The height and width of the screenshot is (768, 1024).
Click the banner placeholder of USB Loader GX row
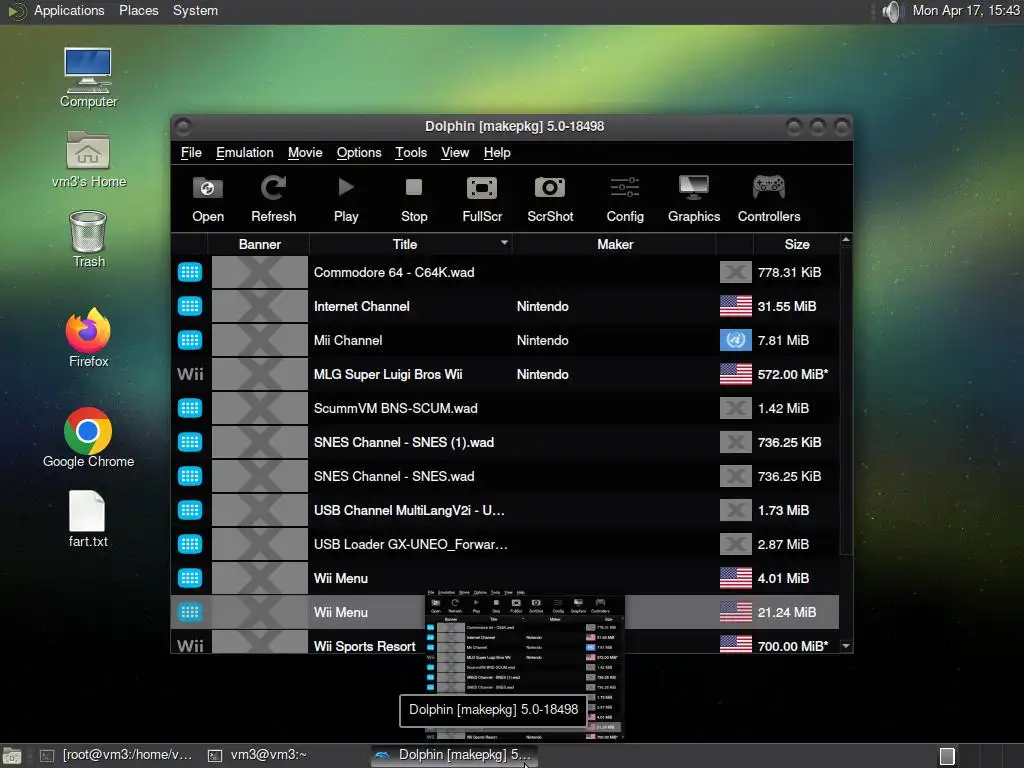click(x=259, y=544)
